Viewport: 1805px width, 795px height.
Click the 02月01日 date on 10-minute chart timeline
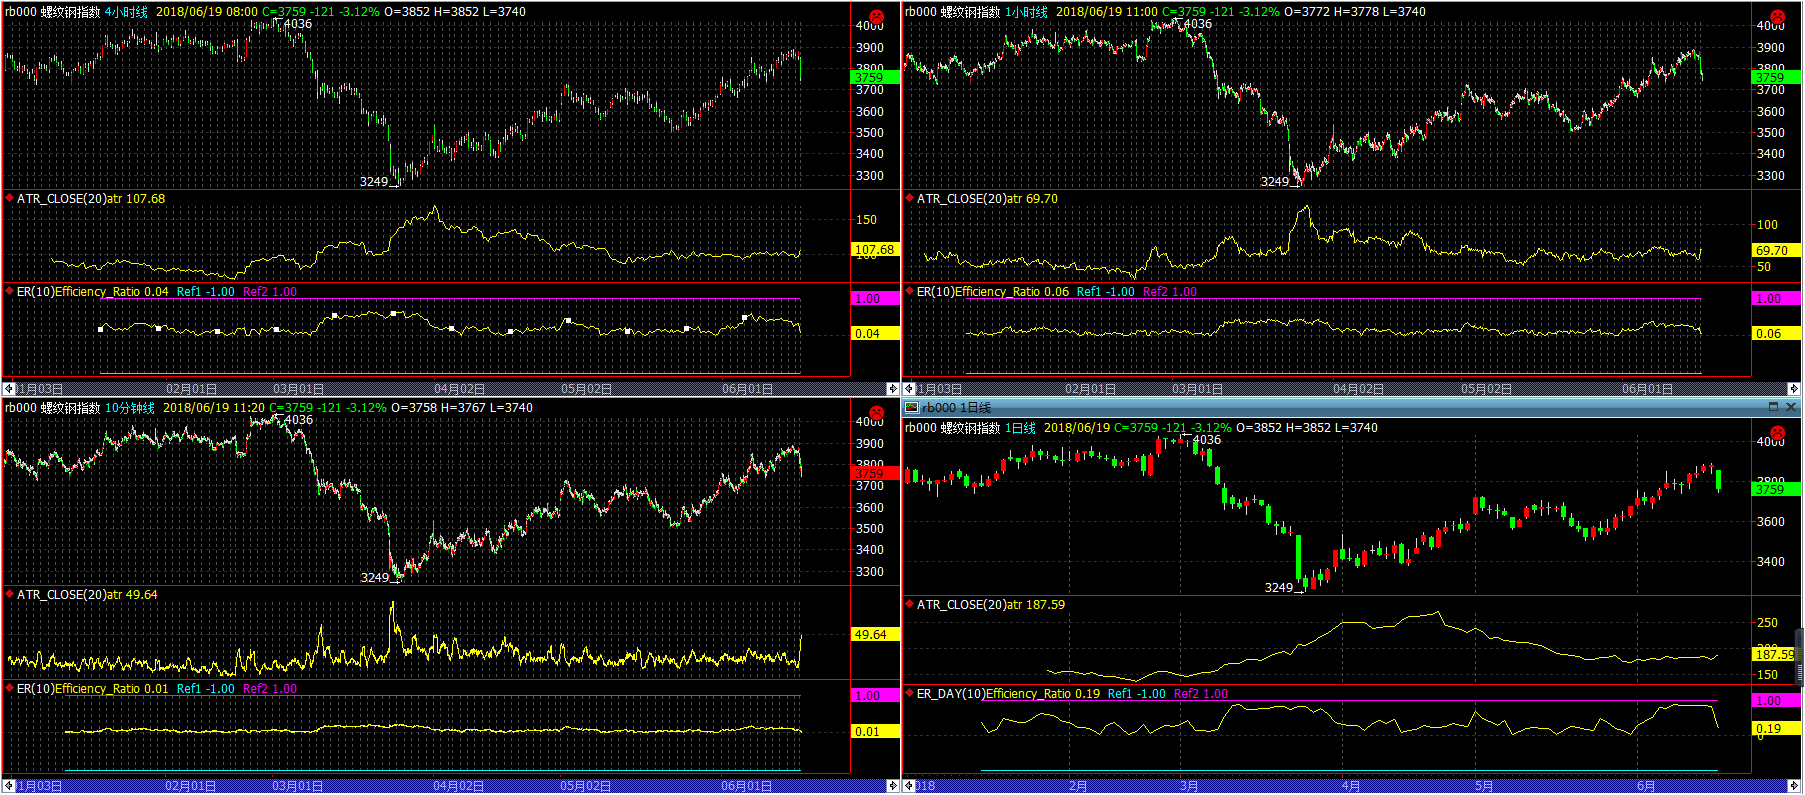point(190,786)
